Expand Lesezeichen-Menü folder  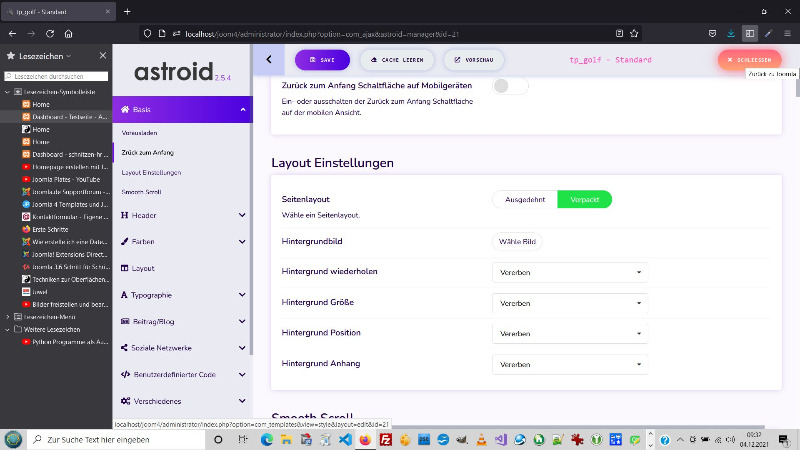(x=8, y=317)
